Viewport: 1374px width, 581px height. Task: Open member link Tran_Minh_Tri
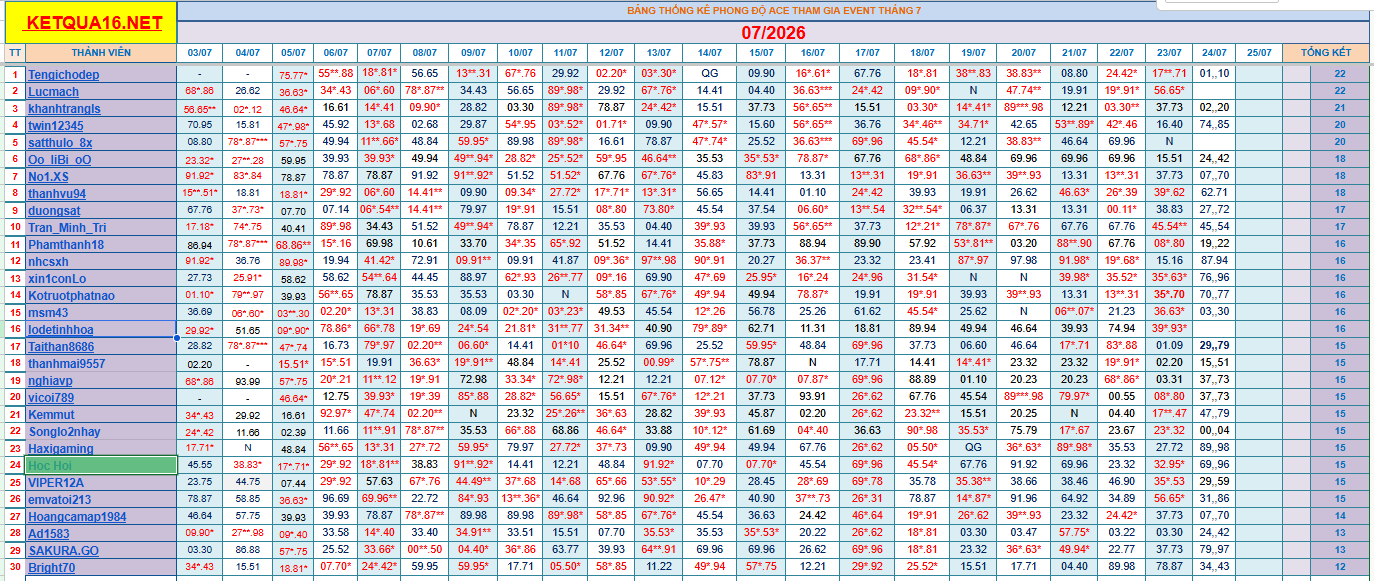[x=67, y=227]
